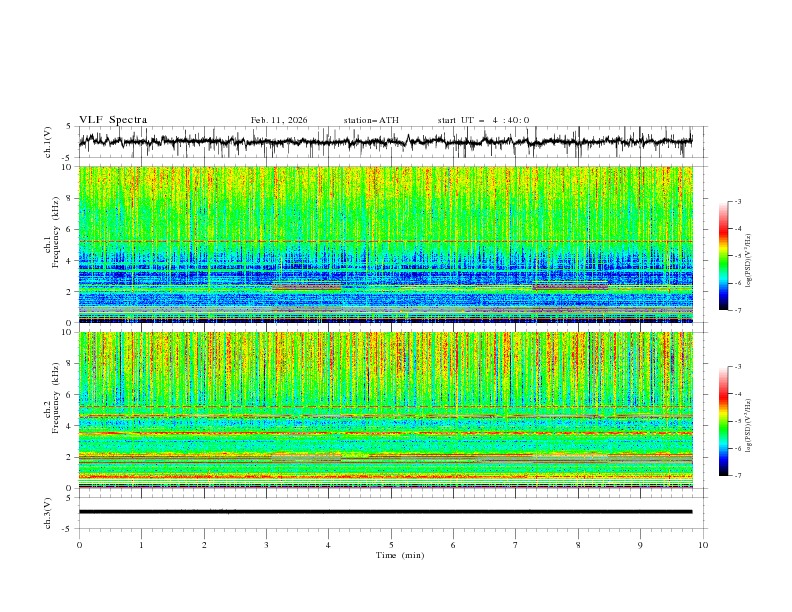The height and width of the screenshot is (612, 792).
Task: Click the ch.1(V) axis "5" tick label
Action: (69, 126)
